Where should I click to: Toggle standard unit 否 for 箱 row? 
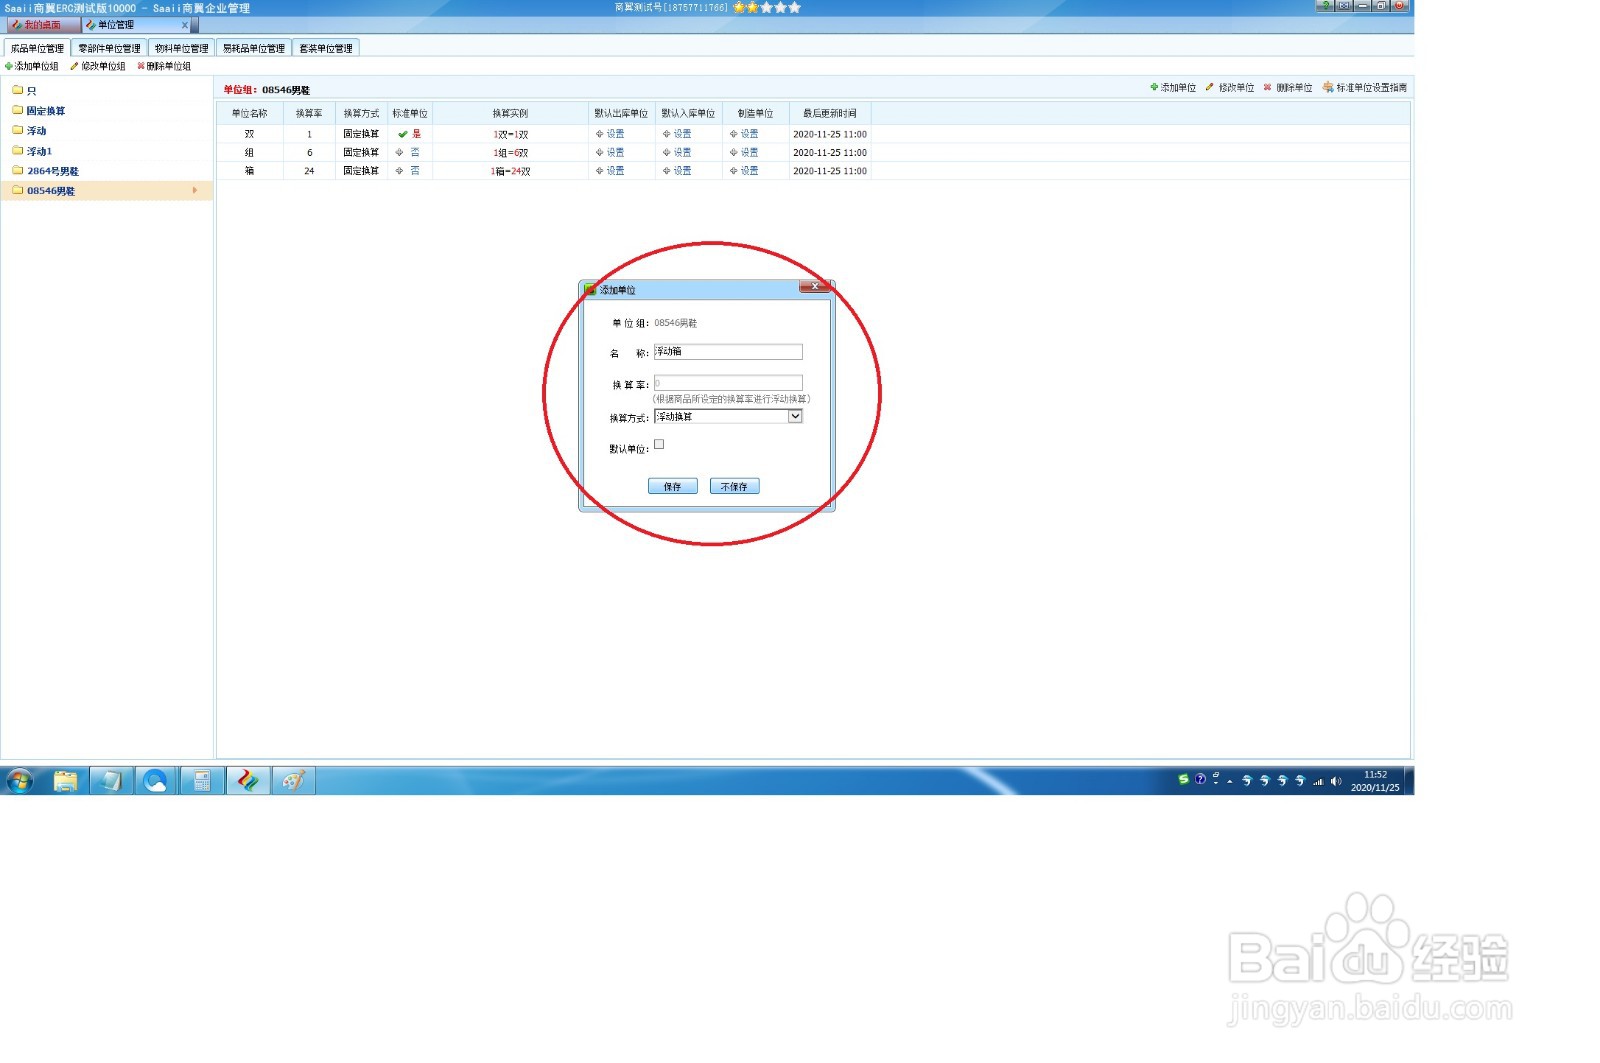pyautogui.click(x=408, y=171)
